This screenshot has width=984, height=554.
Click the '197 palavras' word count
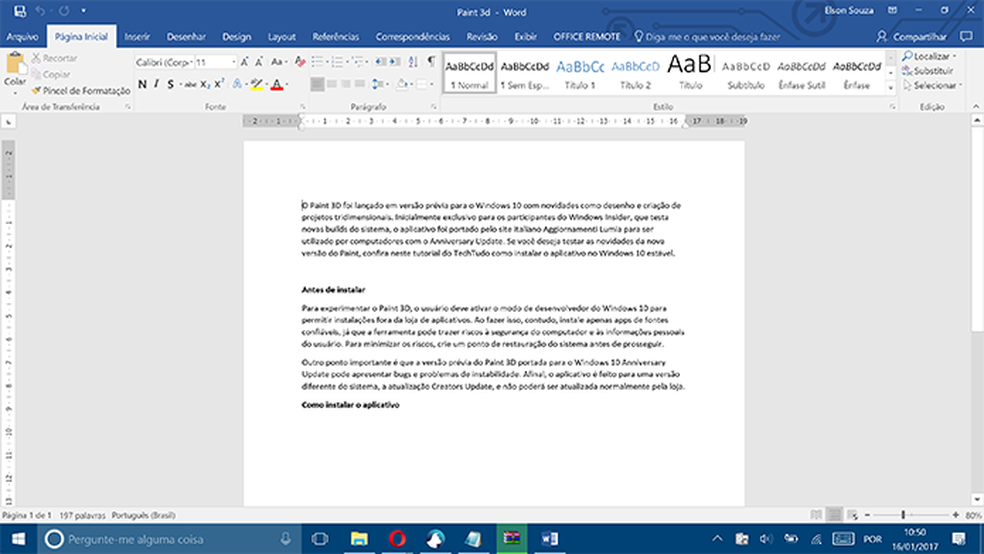click(x=82, y=515)
